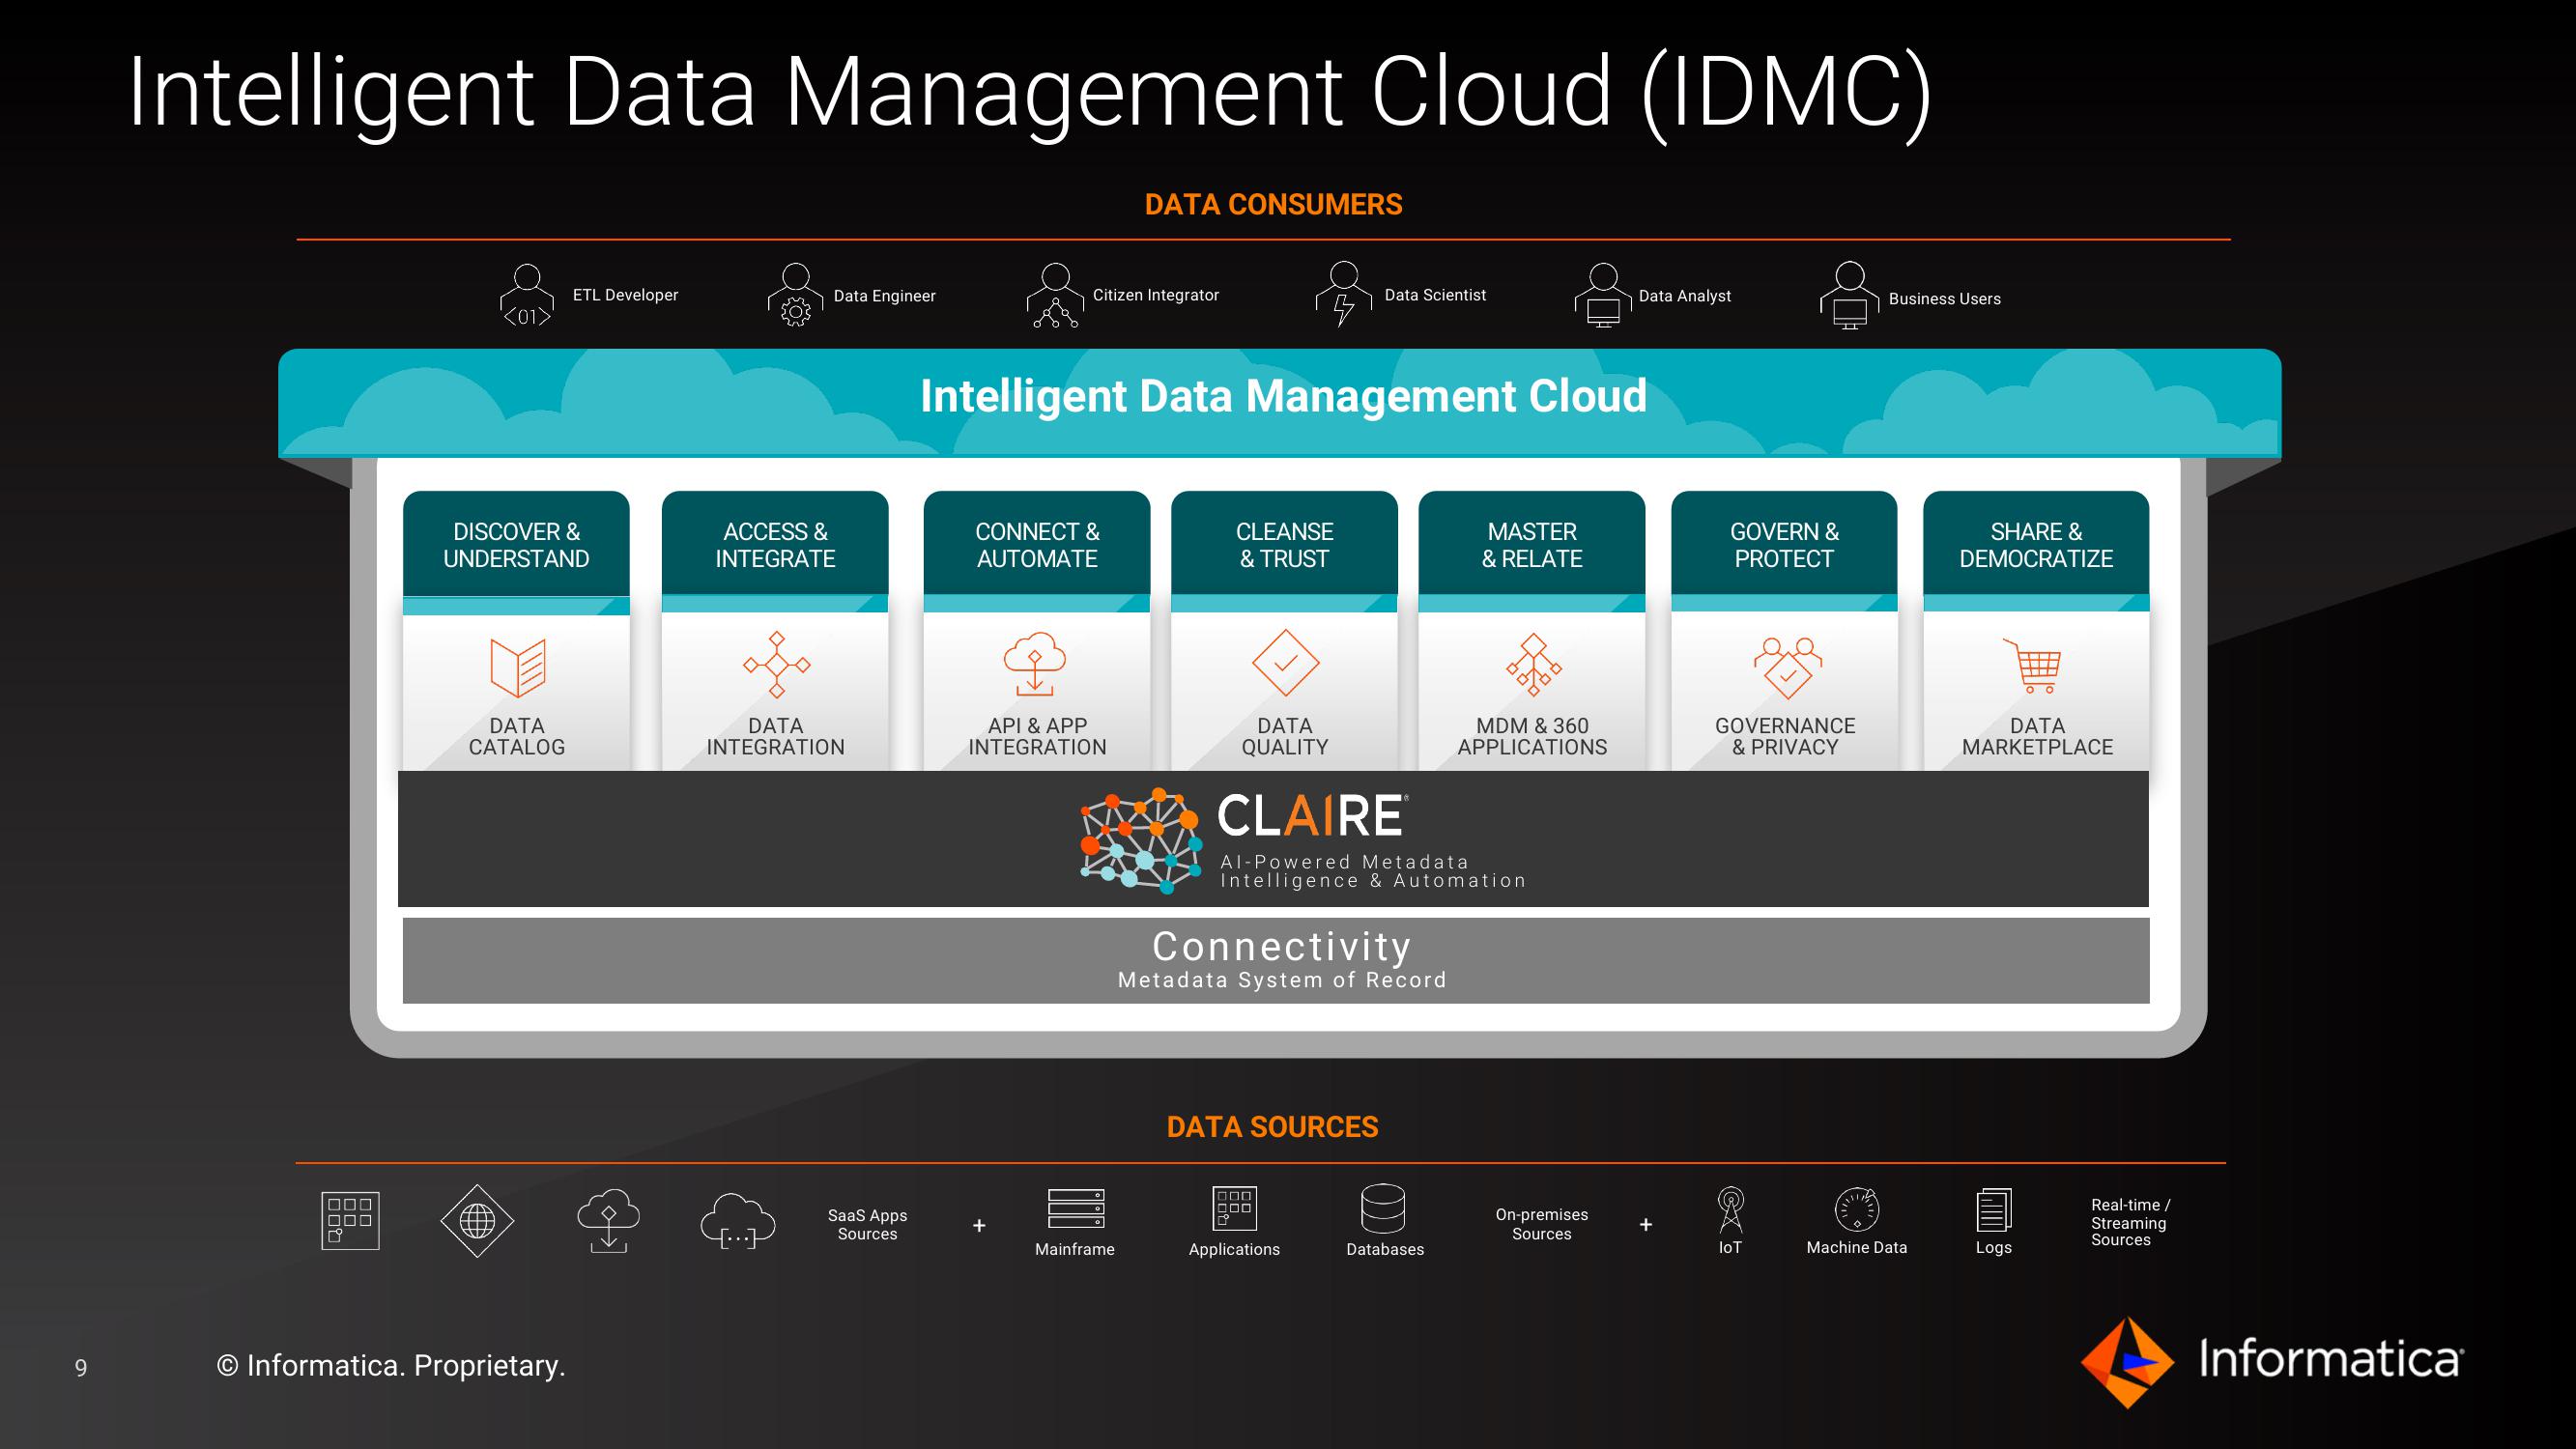2576x1449 pixels.
Task: Select the Access & Integrate header tab
Action: [775, 545]
